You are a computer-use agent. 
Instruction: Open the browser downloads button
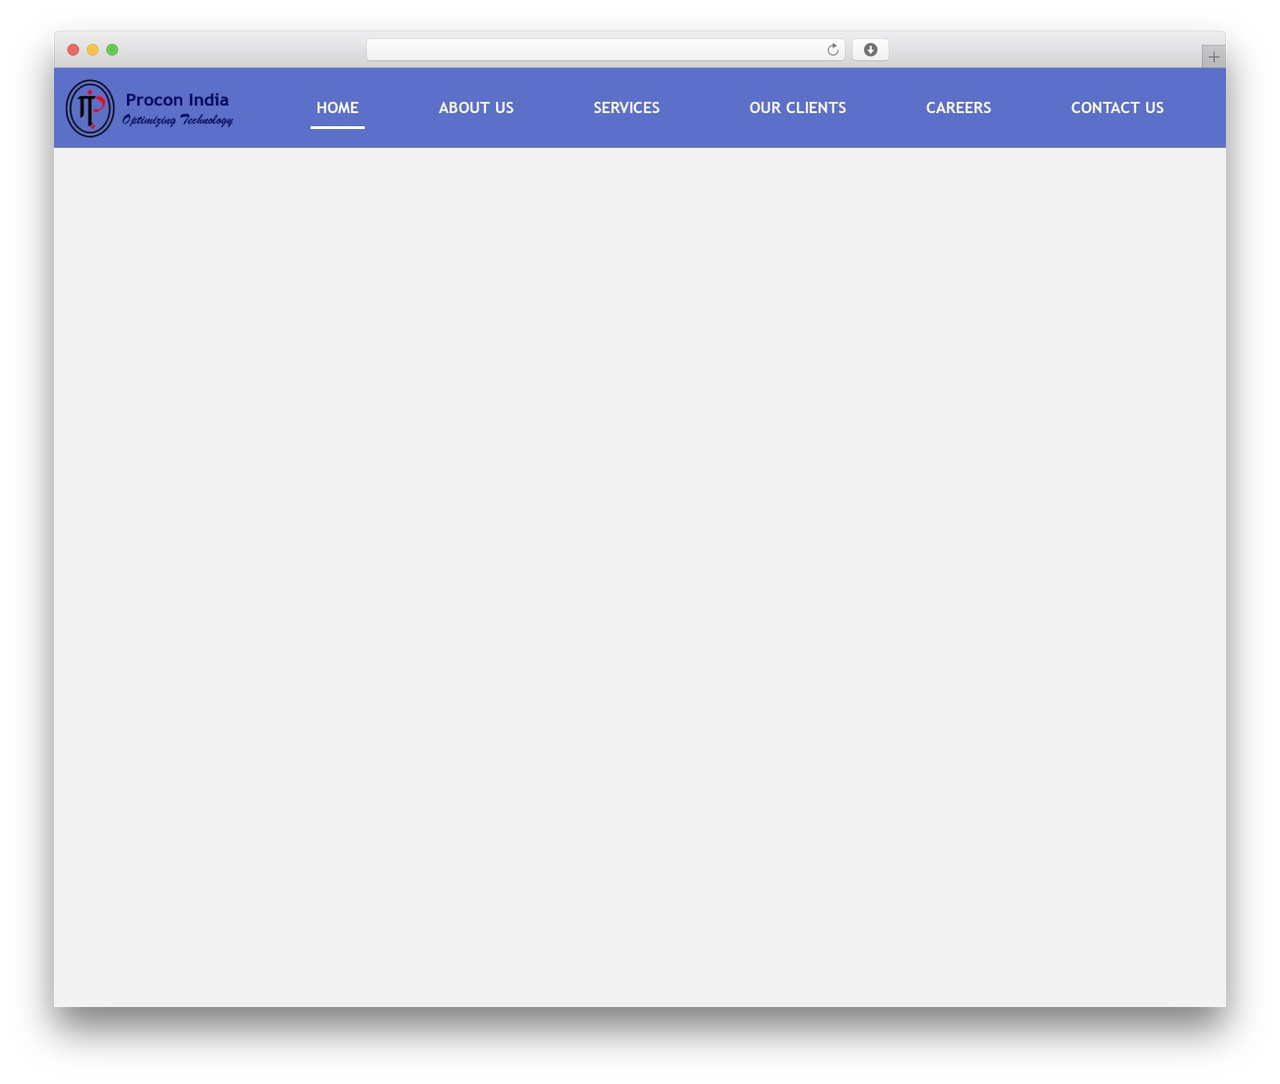click(870, 50)
